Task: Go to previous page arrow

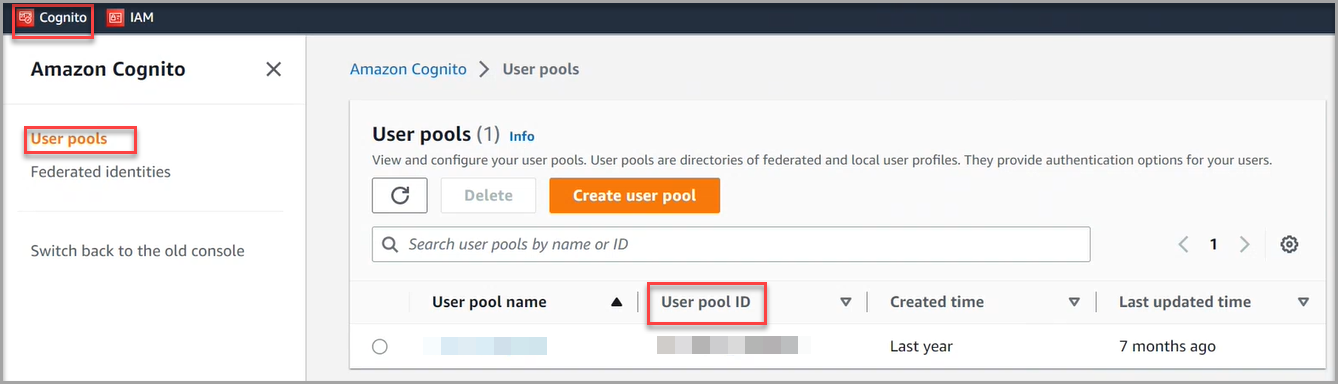Action: (1183, 244)
